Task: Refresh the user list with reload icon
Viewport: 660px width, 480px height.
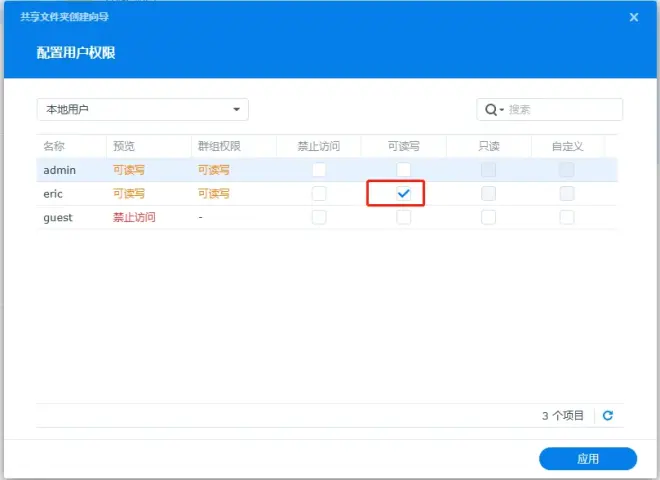Action: click(x=607, y=416)
